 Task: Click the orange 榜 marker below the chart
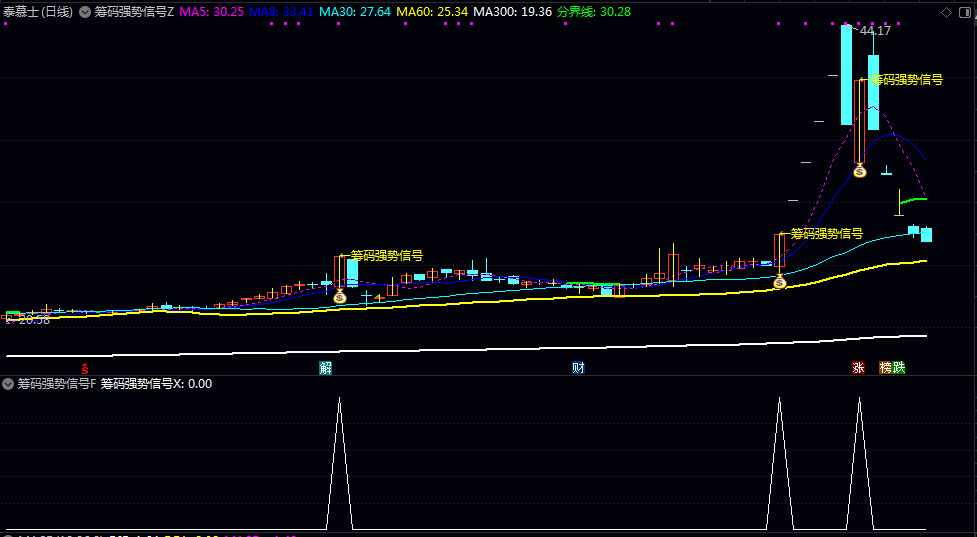pyautogui.click(x=885, y=367)
